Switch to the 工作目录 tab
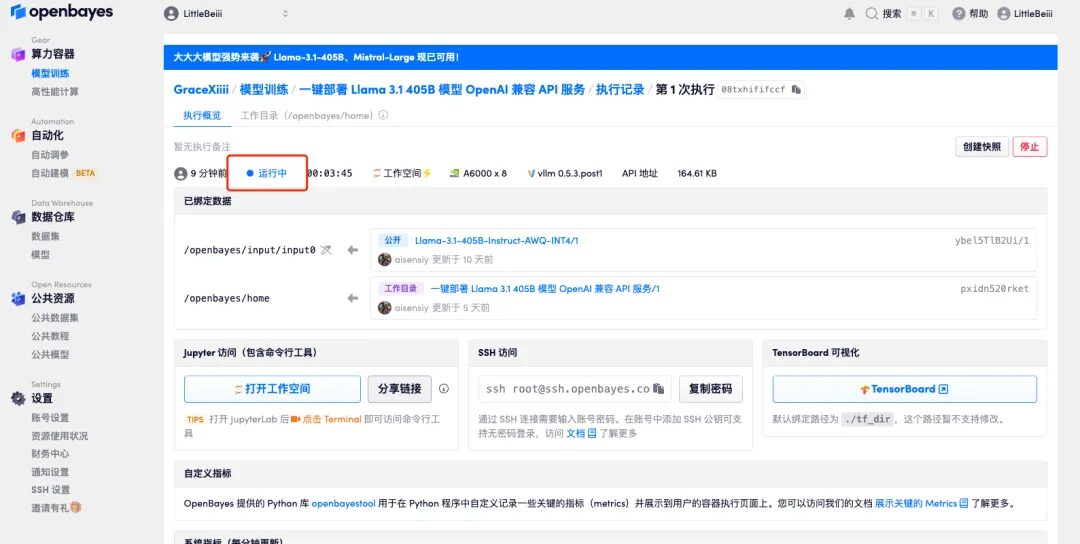Viewport: 1080px width, 544px height. (x=306, y=115)
